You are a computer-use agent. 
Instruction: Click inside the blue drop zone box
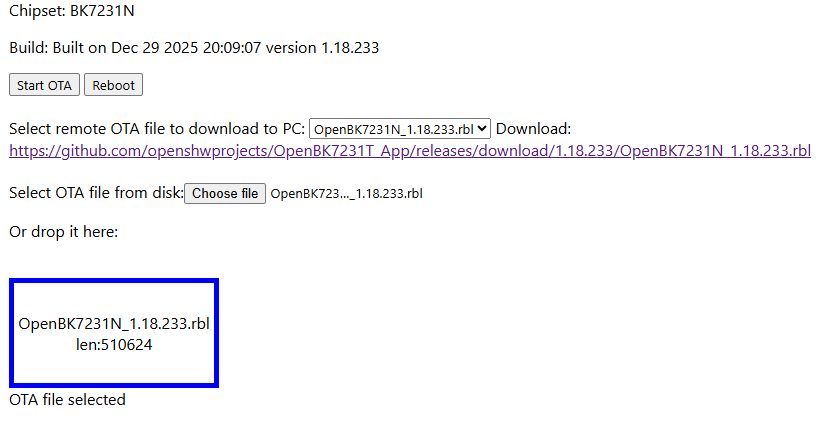pos(114,333)
